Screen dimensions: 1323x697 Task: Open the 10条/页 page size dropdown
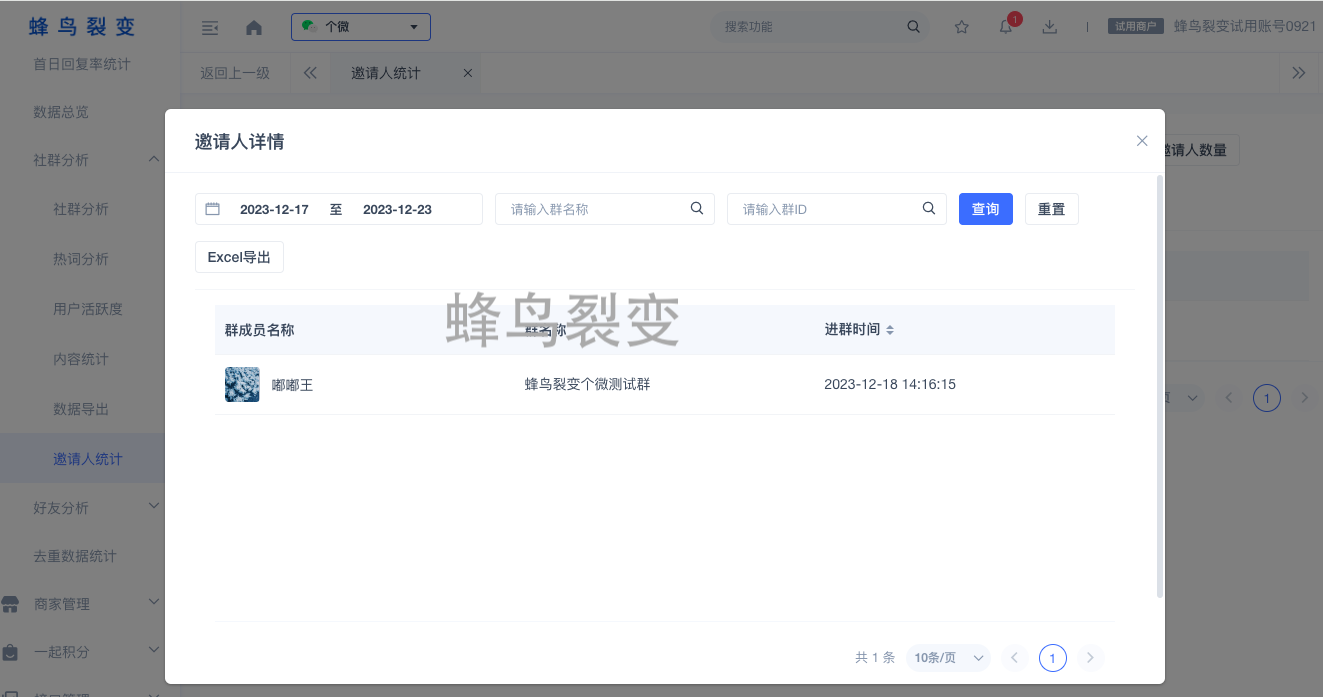tap(948, 658)
